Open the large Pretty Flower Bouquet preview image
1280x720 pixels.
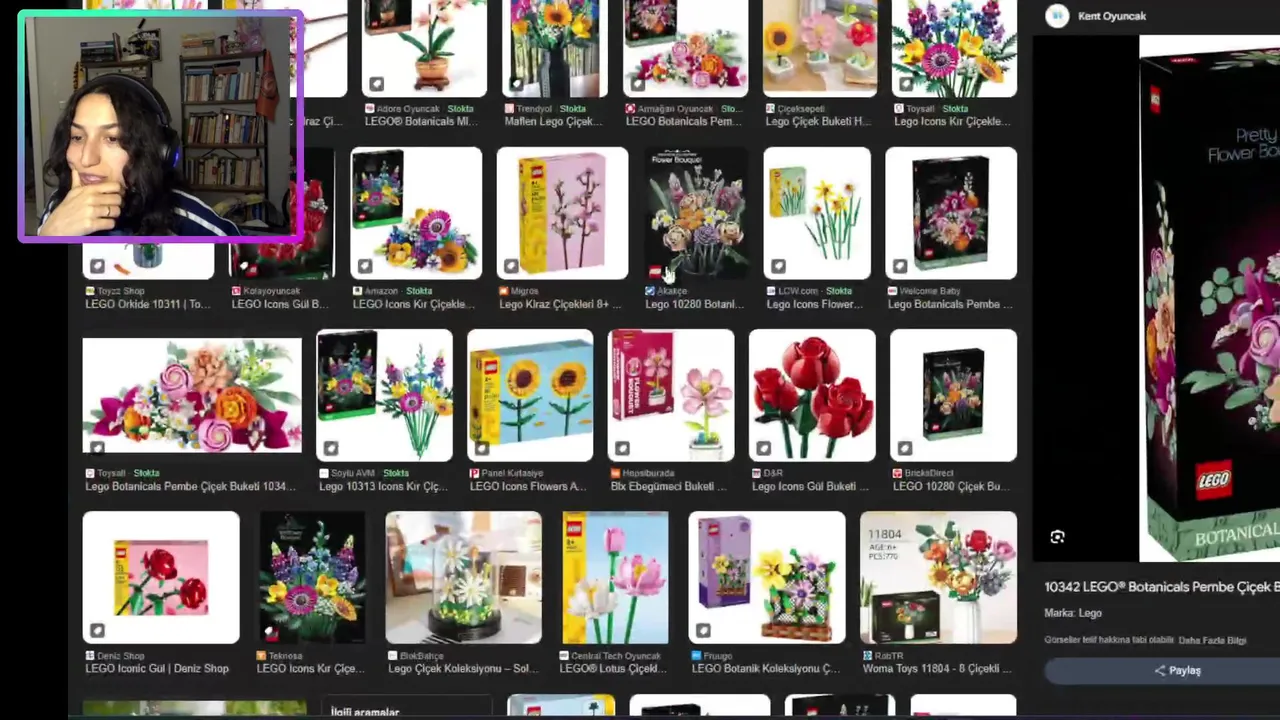[1209, 298]
